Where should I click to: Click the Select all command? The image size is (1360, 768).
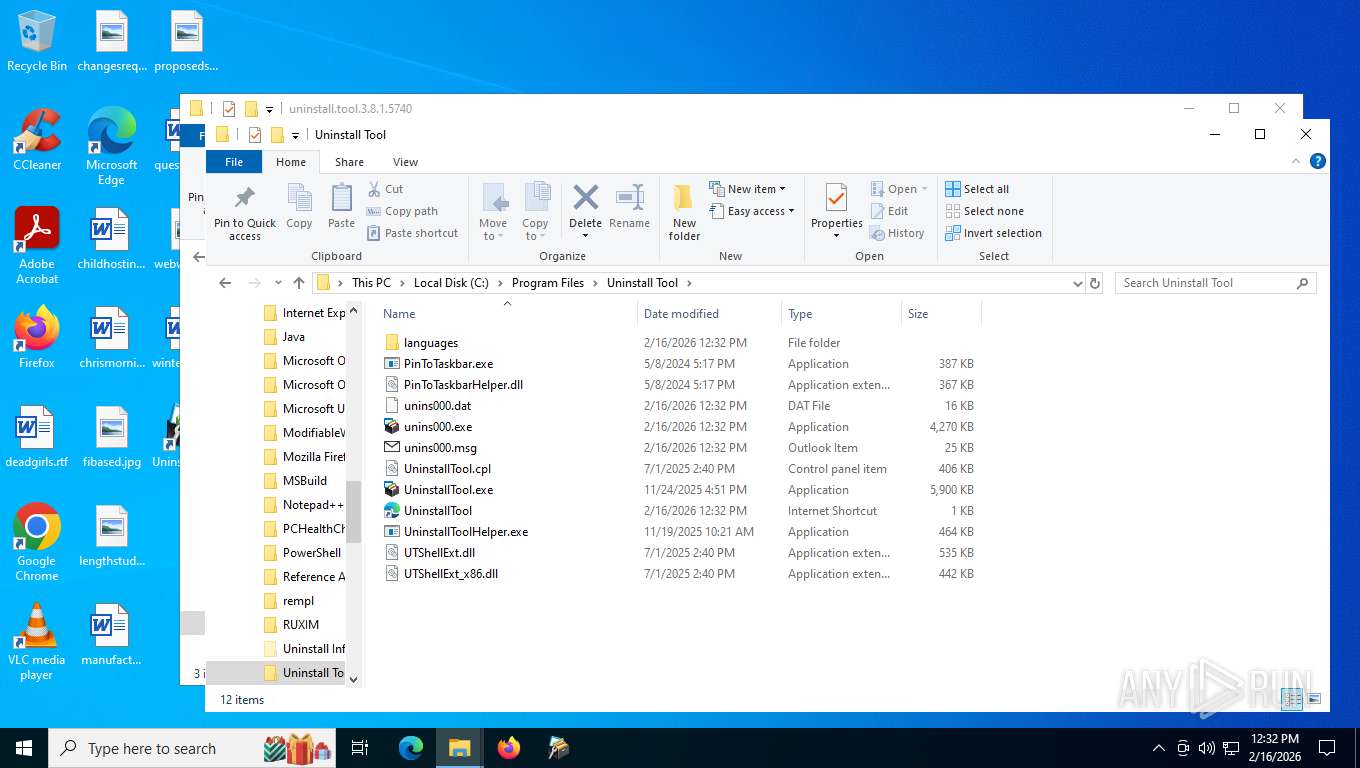977,189
